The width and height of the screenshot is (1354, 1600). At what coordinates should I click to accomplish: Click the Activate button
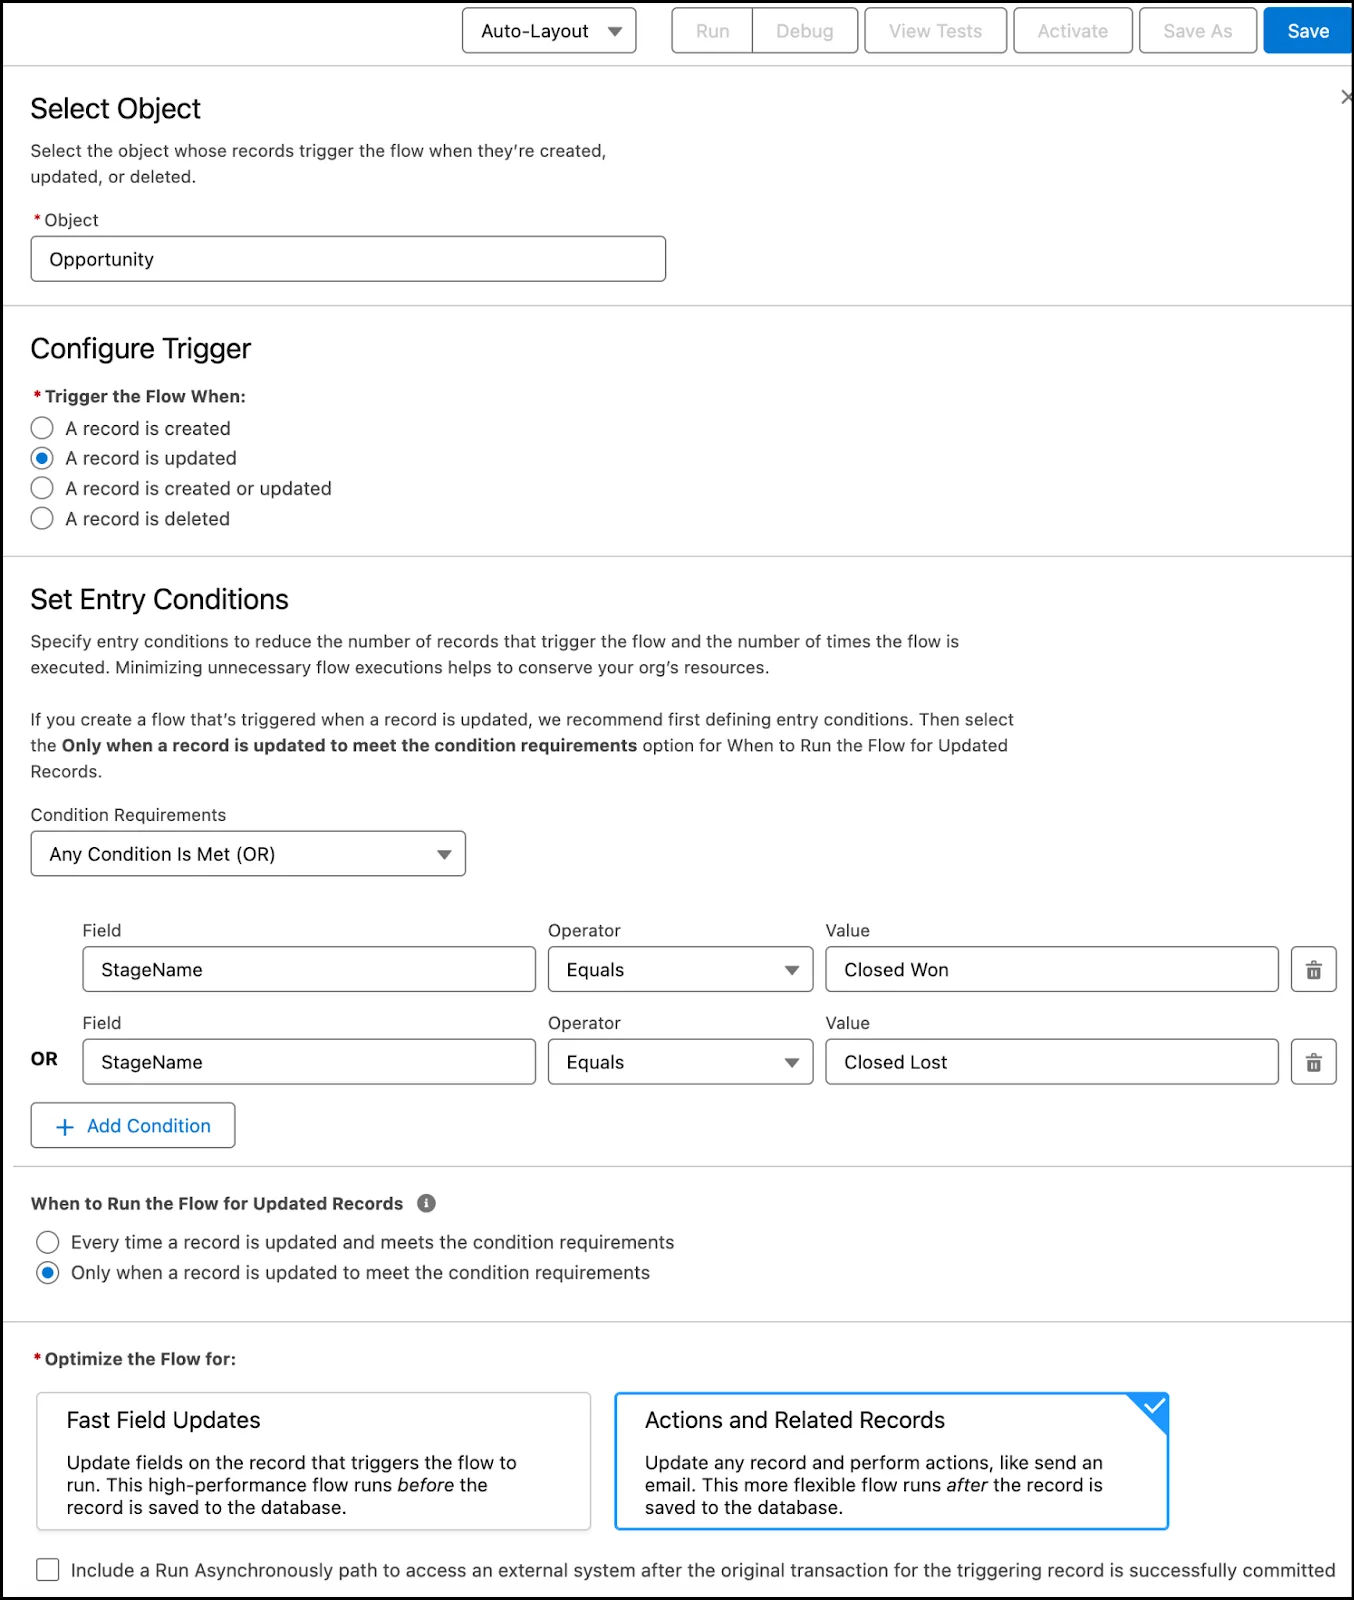[1073, 31]
